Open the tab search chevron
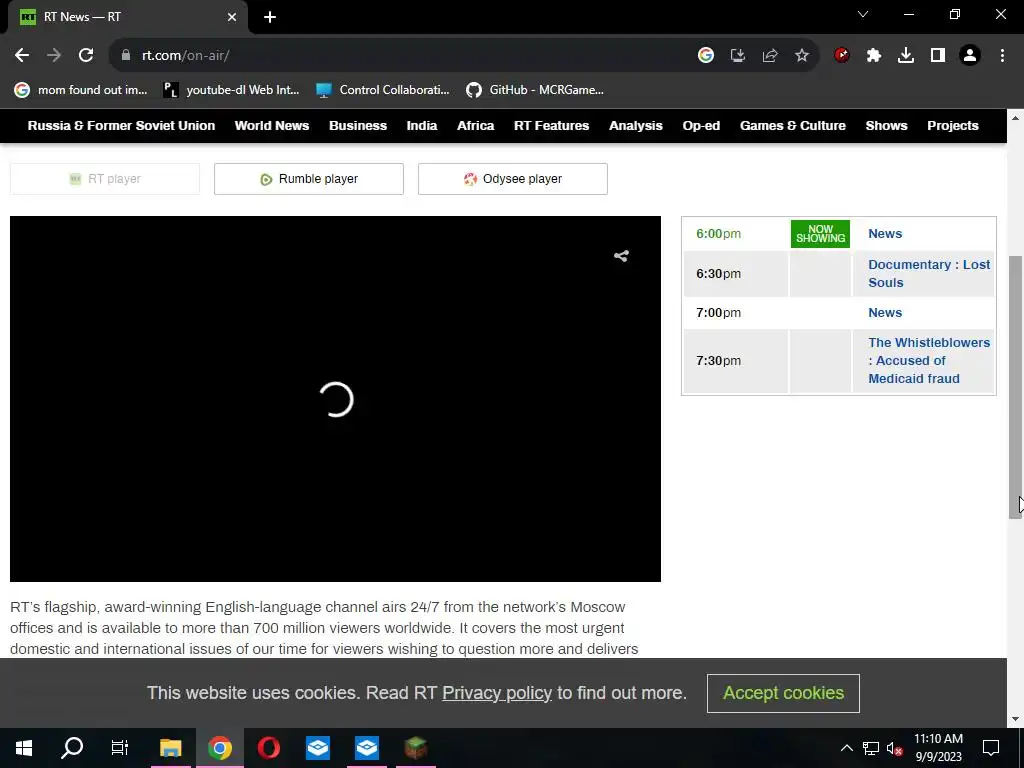 pos(863,14)
